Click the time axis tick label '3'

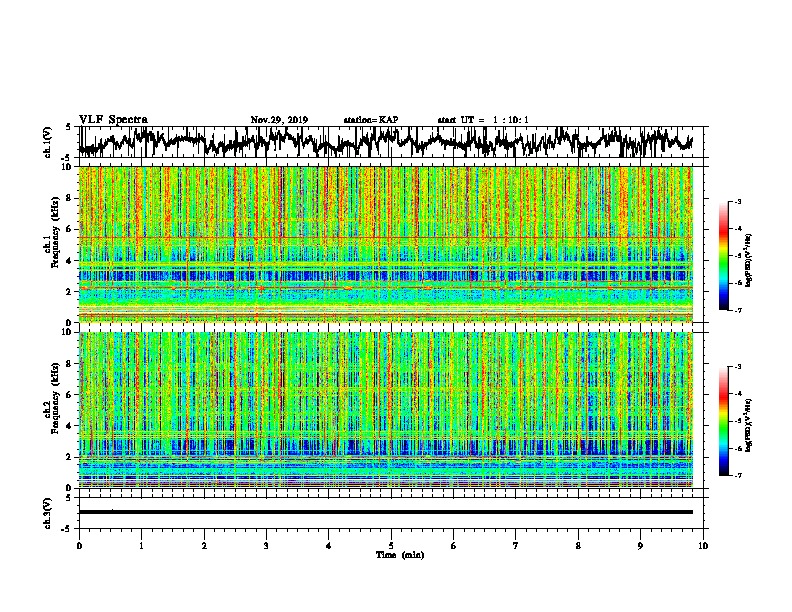(x=266, y=546)
